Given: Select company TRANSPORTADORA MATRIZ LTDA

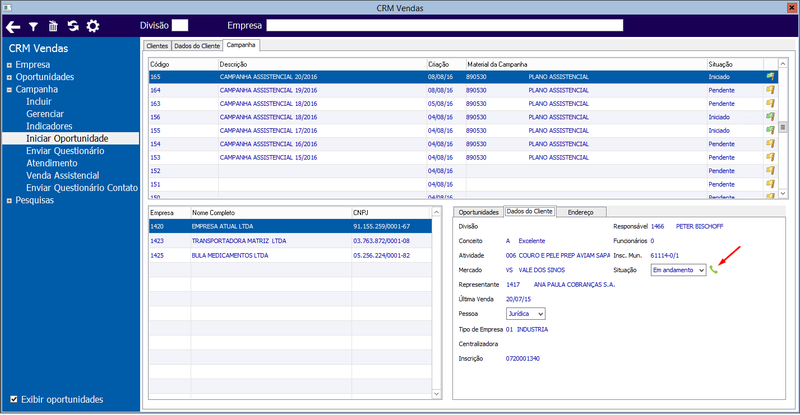Looking at the screenshot, I should click(290, 240).
